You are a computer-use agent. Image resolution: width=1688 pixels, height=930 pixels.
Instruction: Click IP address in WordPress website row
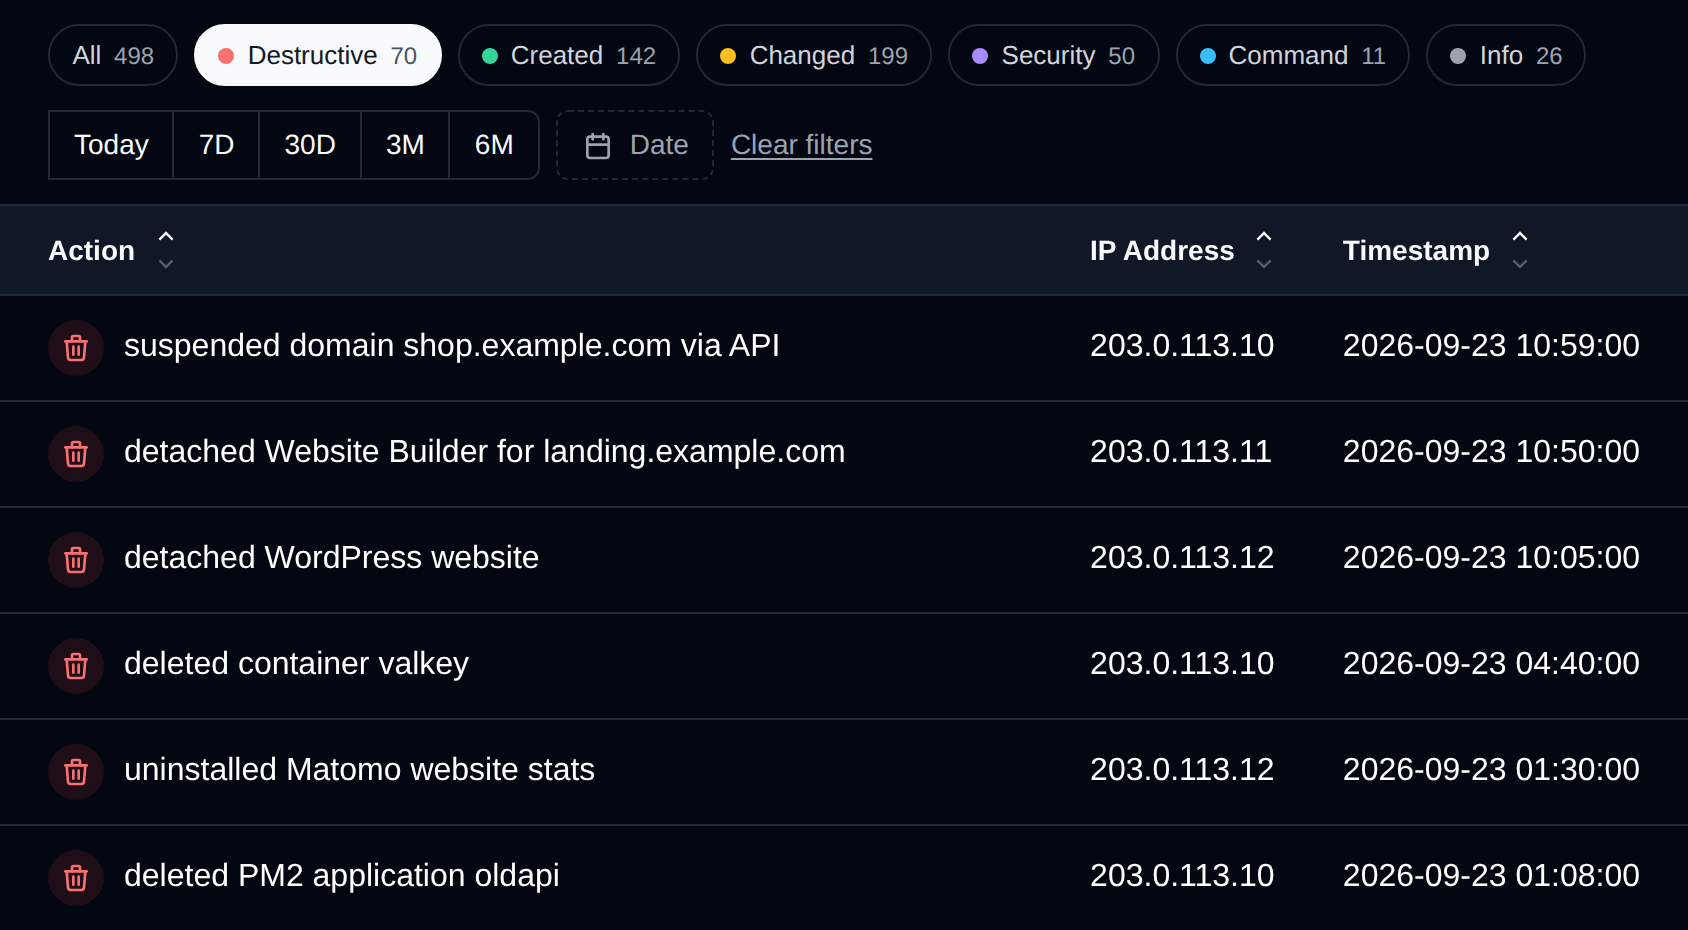tap(1182, 558)
